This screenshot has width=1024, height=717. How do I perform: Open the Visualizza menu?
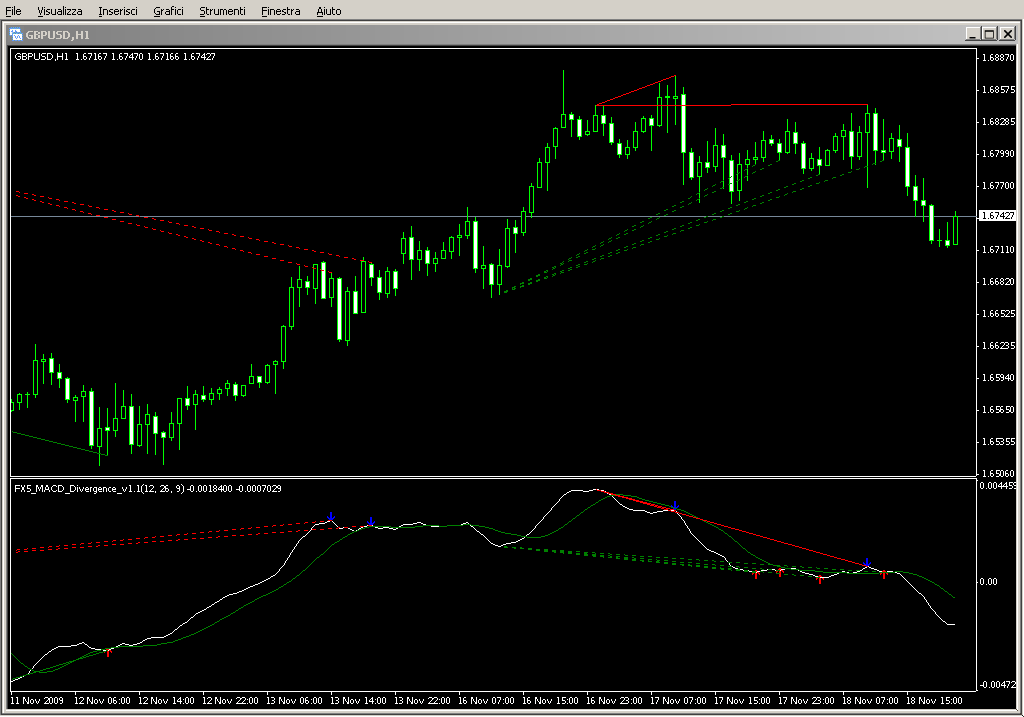click(59, 11)
